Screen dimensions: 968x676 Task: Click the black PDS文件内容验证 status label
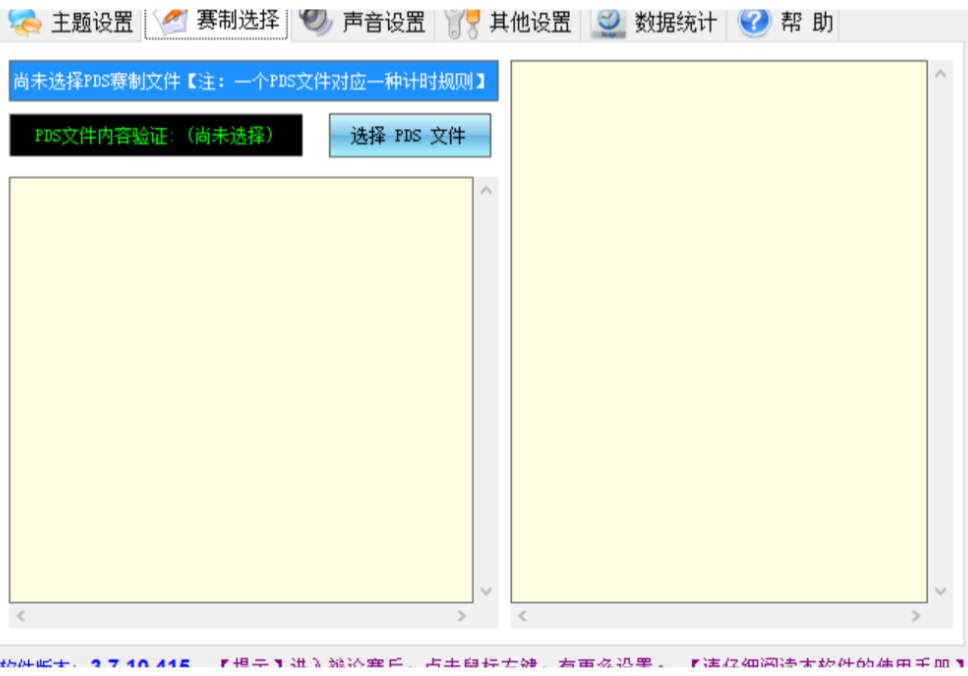click(155, 136)
